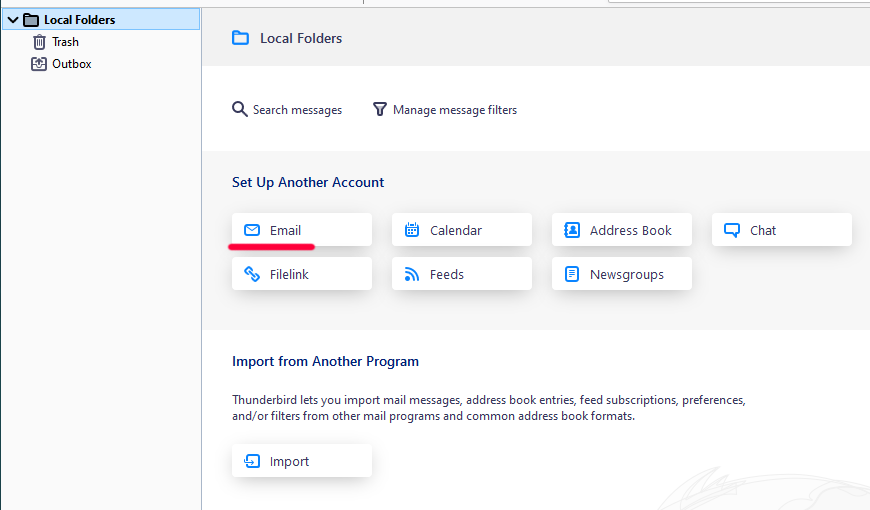
Task: Open Manage message filters
Action: 455,110
